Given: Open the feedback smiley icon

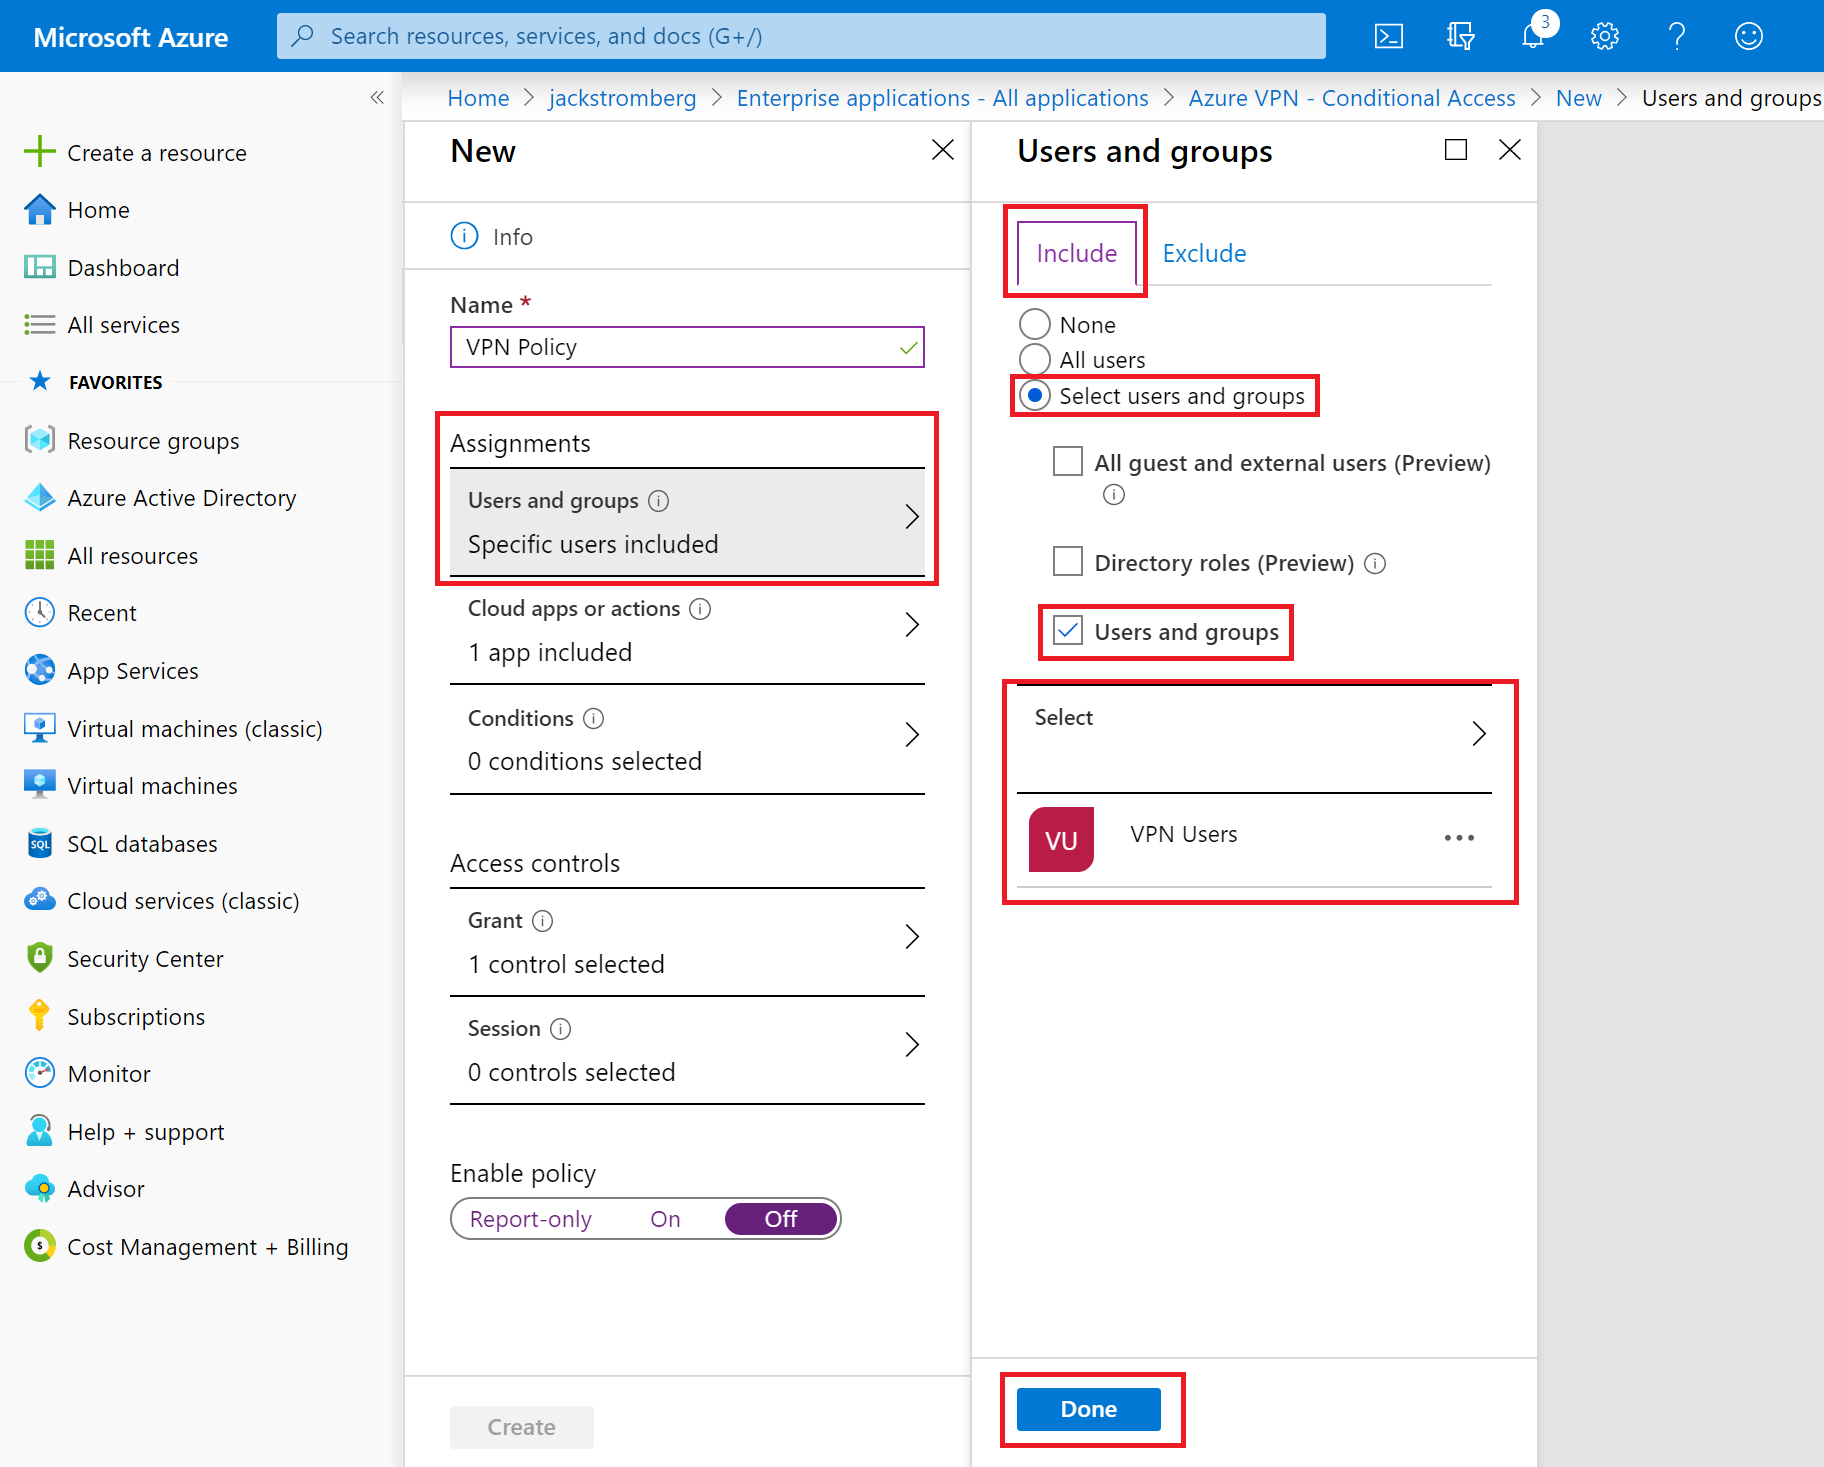Looking at the screenshot, I should 1748,37.
